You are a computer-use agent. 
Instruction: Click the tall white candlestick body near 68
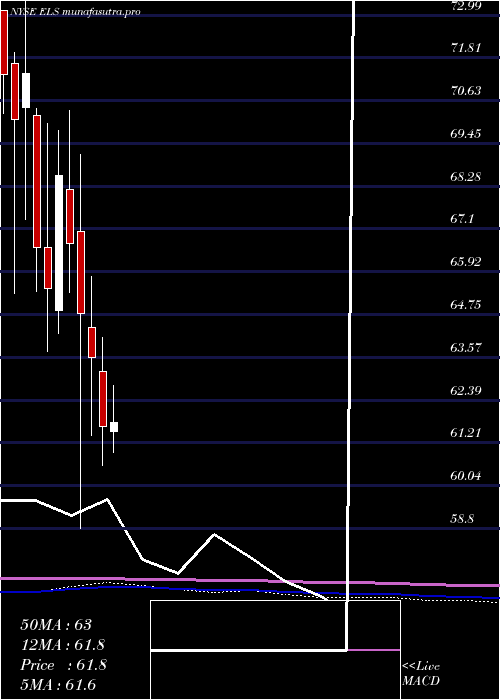(x=59, y=243)
